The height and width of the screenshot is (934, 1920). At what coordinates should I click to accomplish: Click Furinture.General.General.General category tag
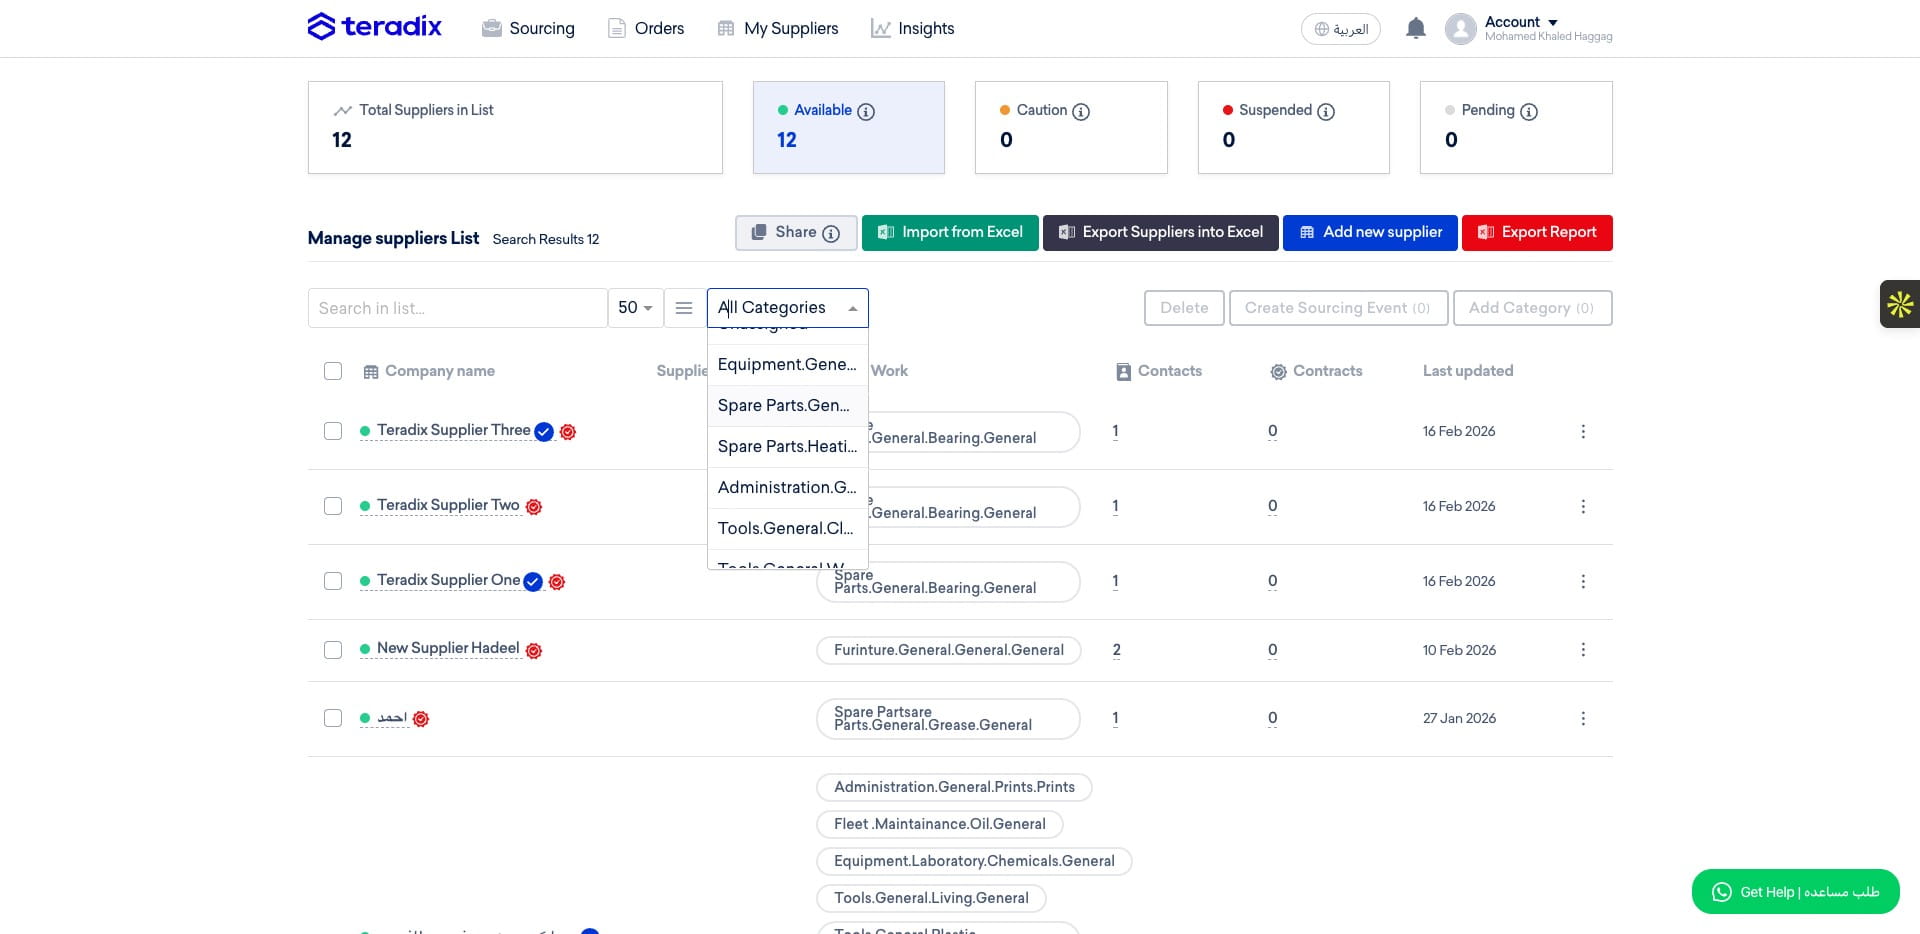click(x=949, y=650)
